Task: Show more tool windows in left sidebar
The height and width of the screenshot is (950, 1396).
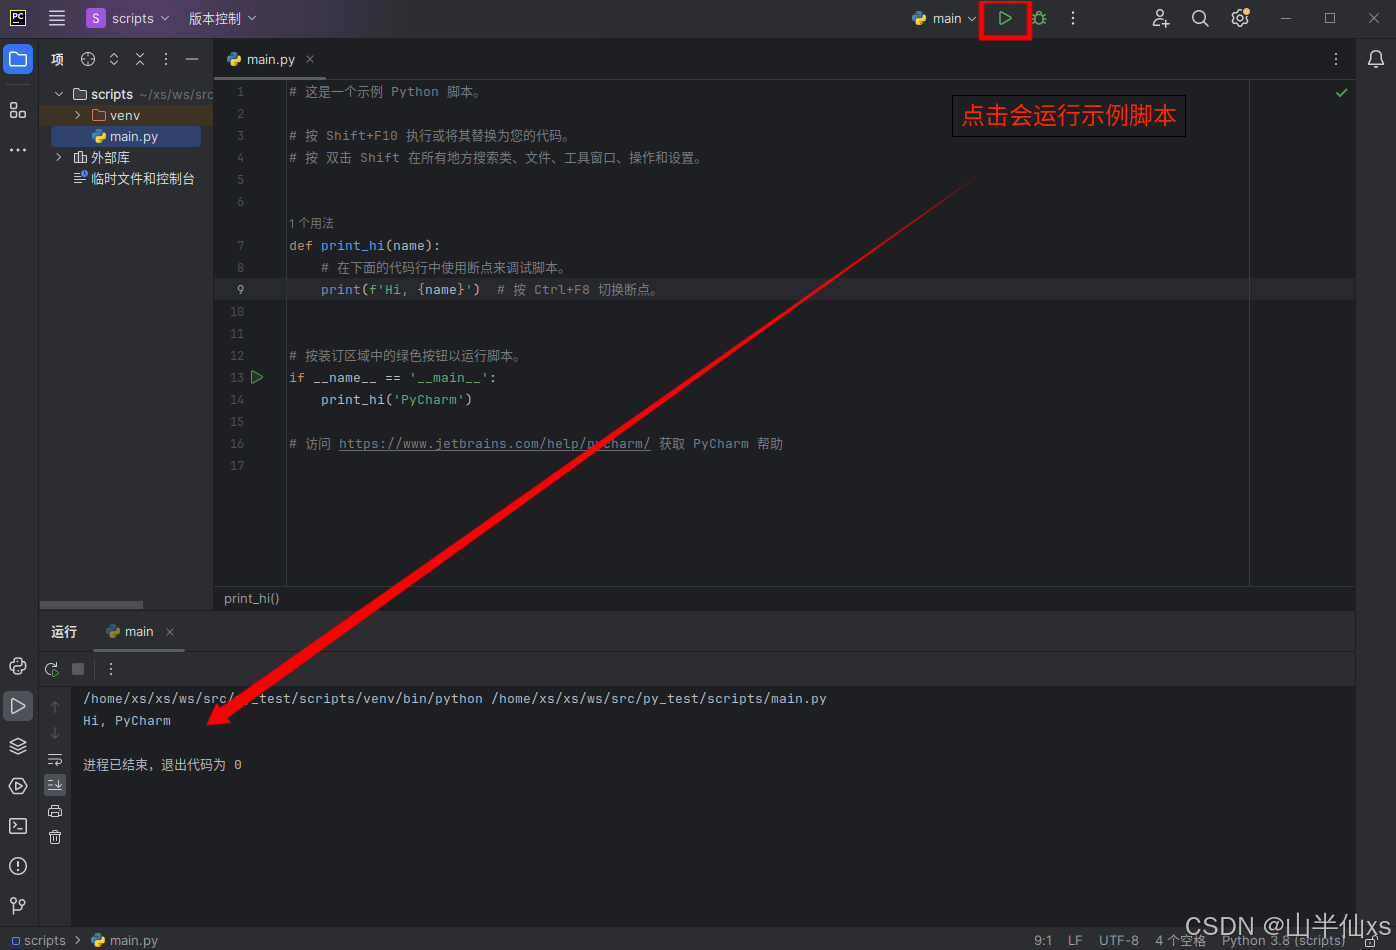Action: coord(18,150)
